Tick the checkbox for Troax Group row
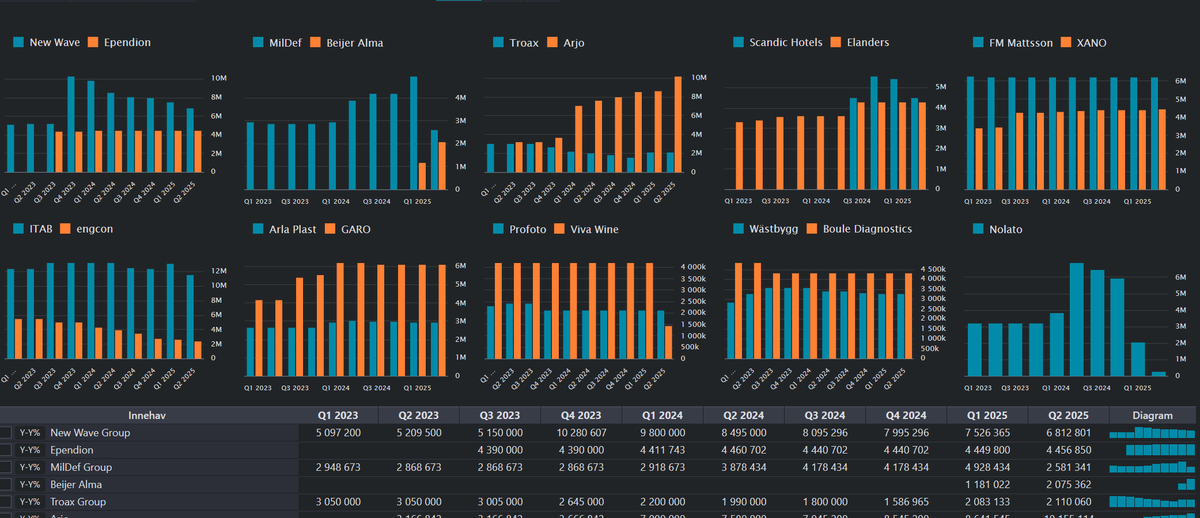Image resolution: width=1200 pixels, height=518 pixels. [6, 501]
